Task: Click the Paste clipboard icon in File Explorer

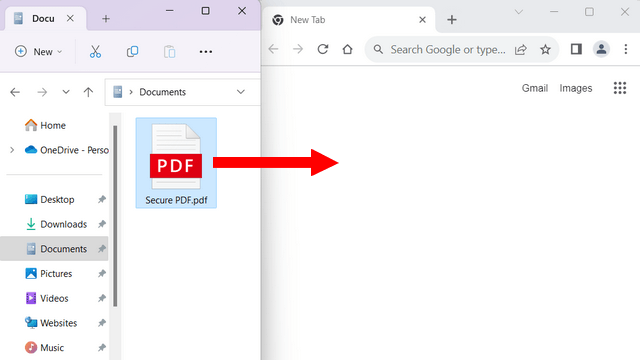Action: tap(169, 52)
